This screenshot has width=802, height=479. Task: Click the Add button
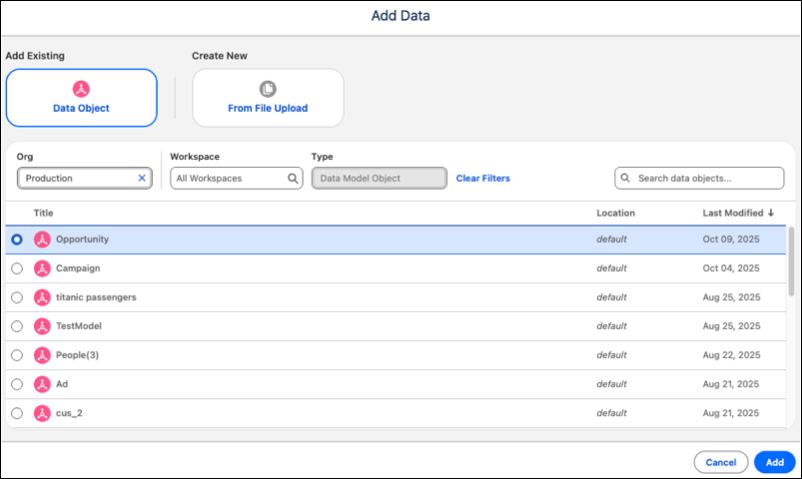click(774, 462)
